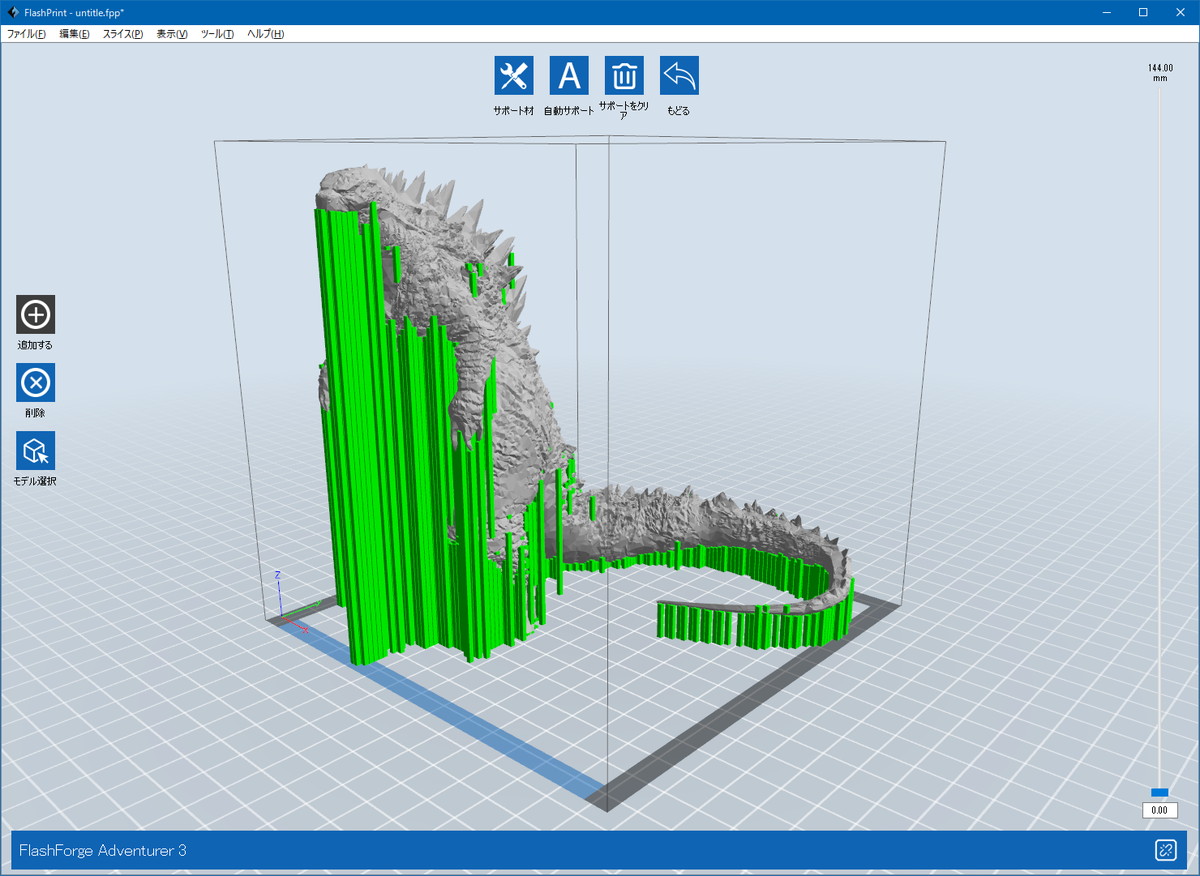Maximize the FlashPrint window
Screen dimensions: 1200x876
point(1143,12)
